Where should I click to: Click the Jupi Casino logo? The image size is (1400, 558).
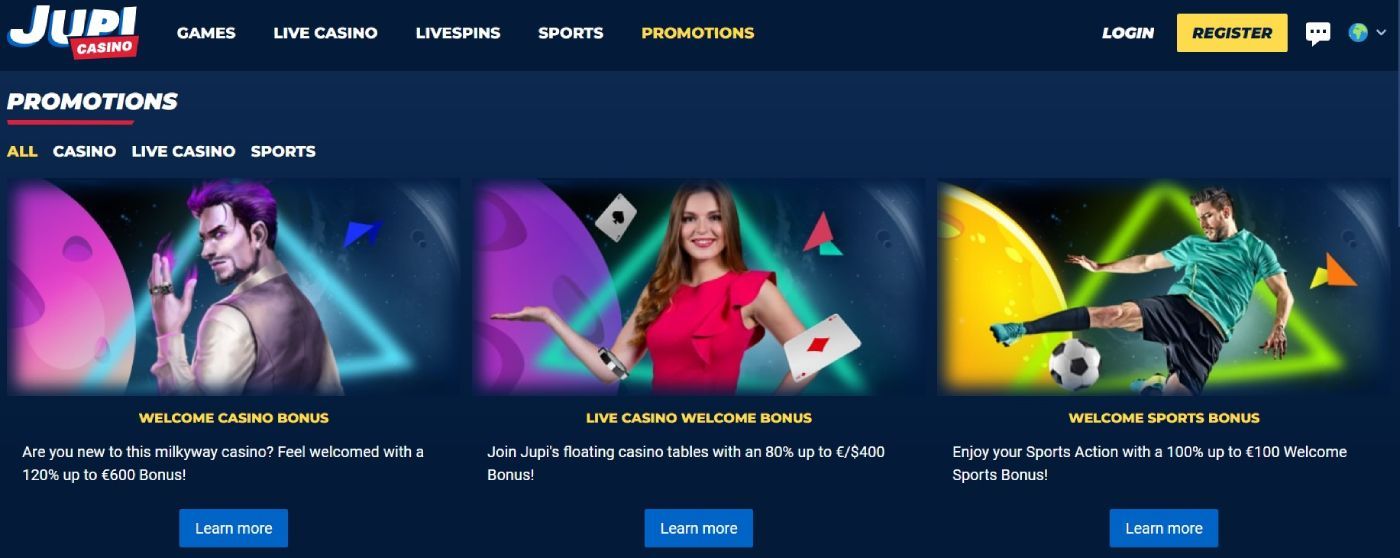(x=73, y=31)
